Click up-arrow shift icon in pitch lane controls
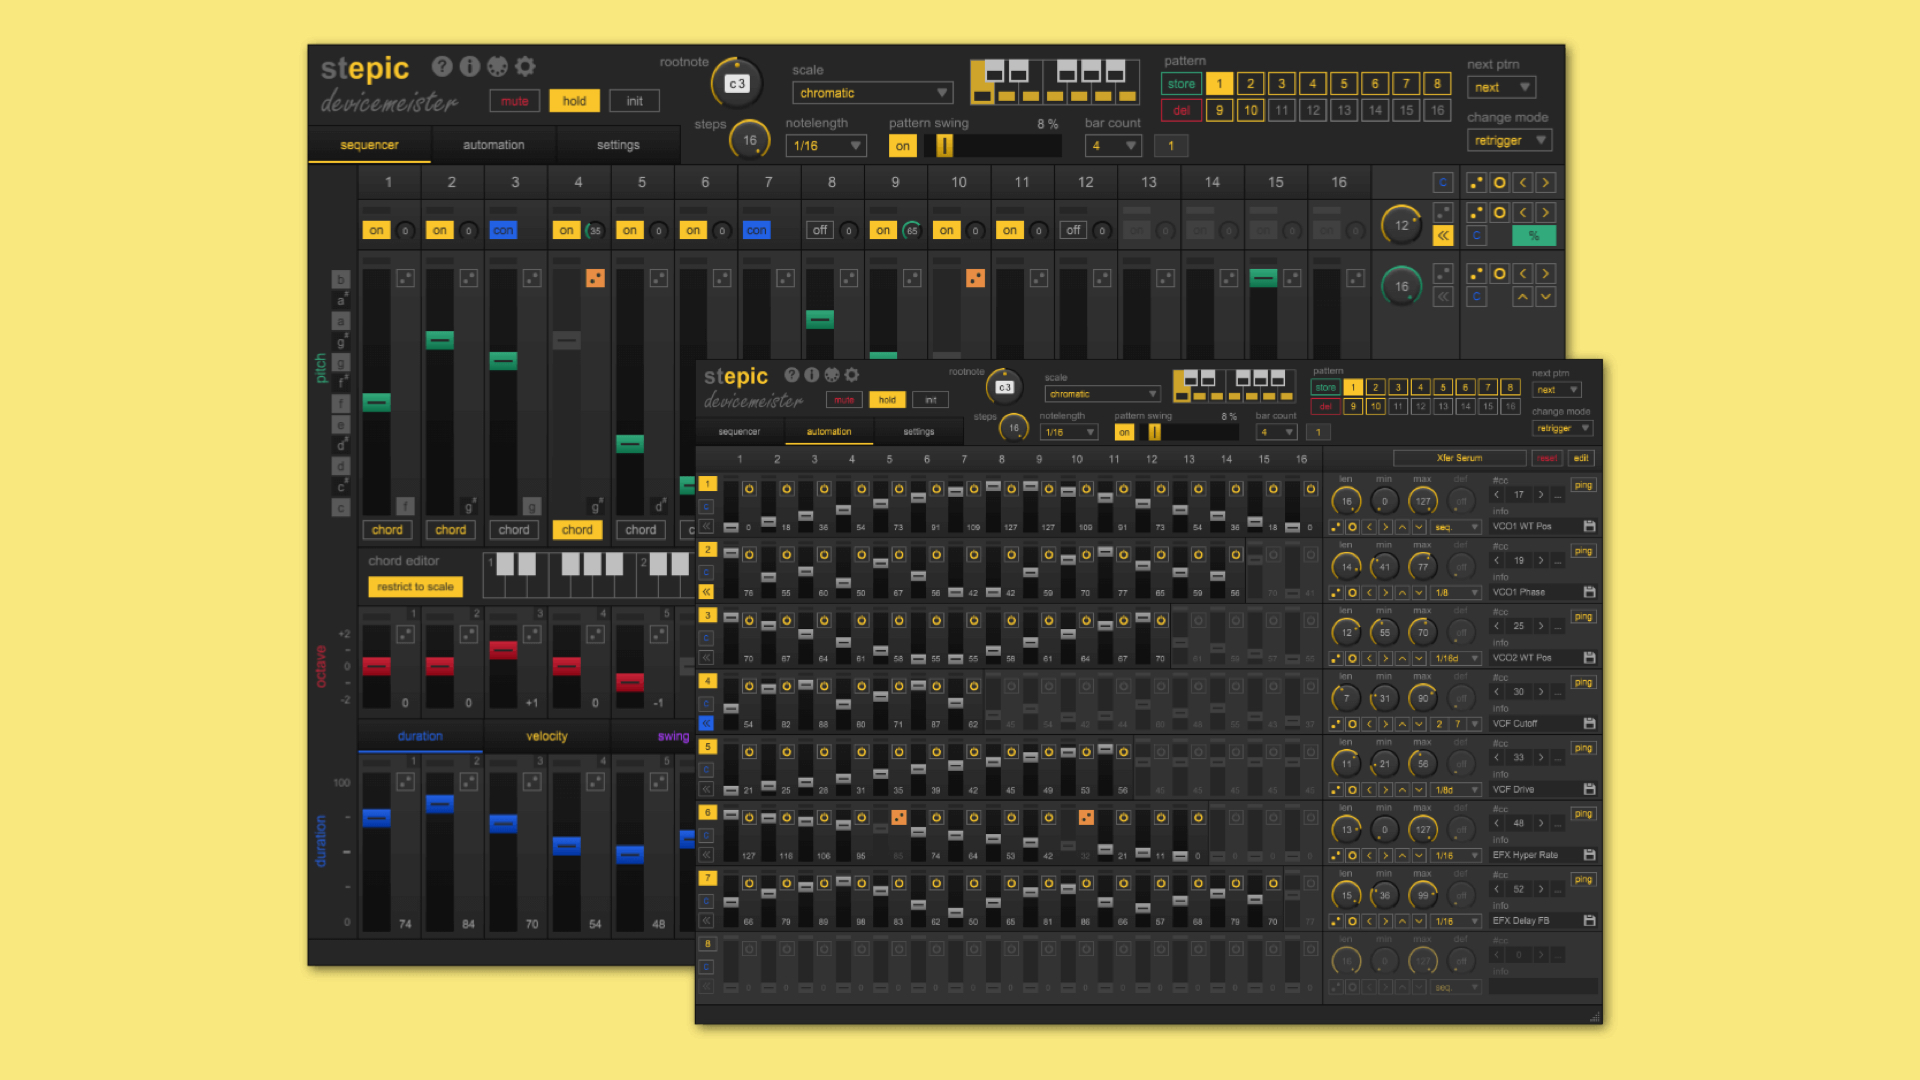 (1522, 297)
